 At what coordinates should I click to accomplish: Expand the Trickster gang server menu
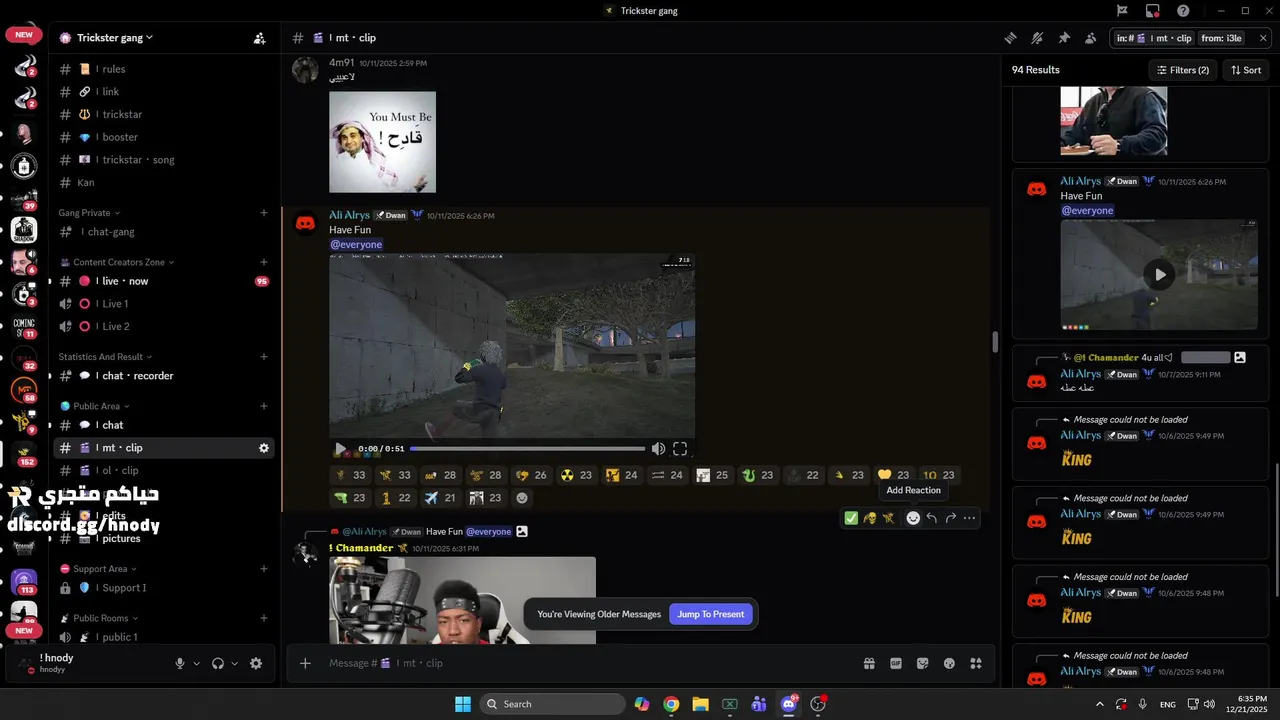tap(115, 38)
